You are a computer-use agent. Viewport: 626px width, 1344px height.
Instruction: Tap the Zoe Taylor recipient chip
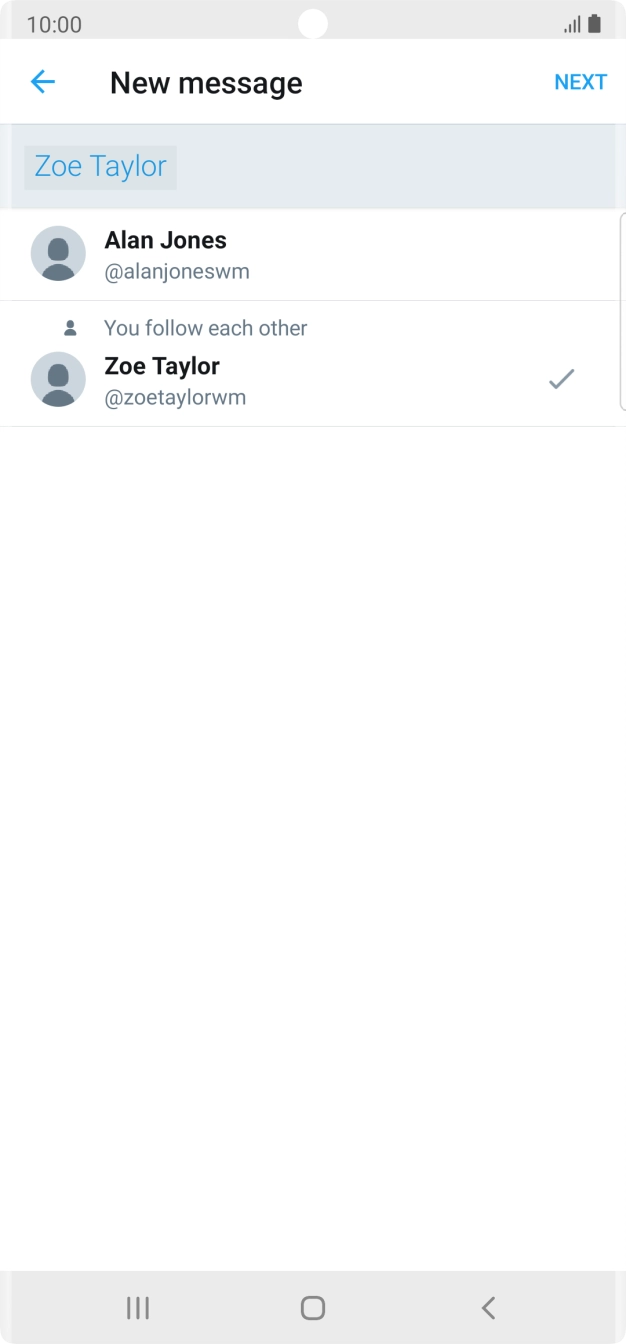[x=100, y=167]
